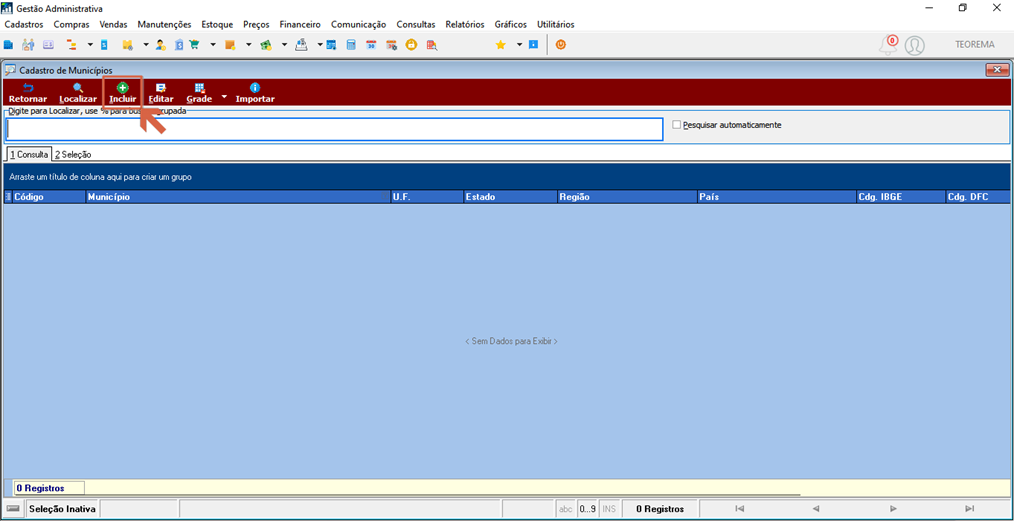This screenshot has height=521, width=1014.
Task: Open the Utilitários menu
Action: [x=556, y=25]
